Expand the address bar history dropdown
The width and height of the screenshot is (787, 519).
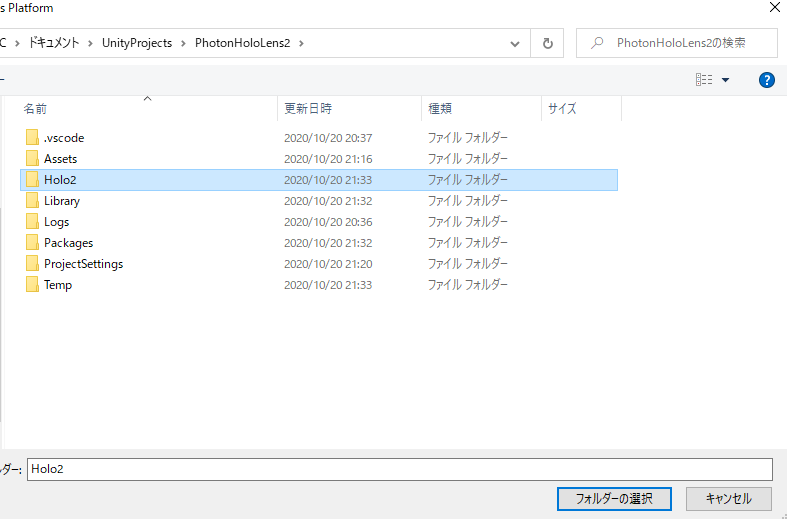(514, 44)
